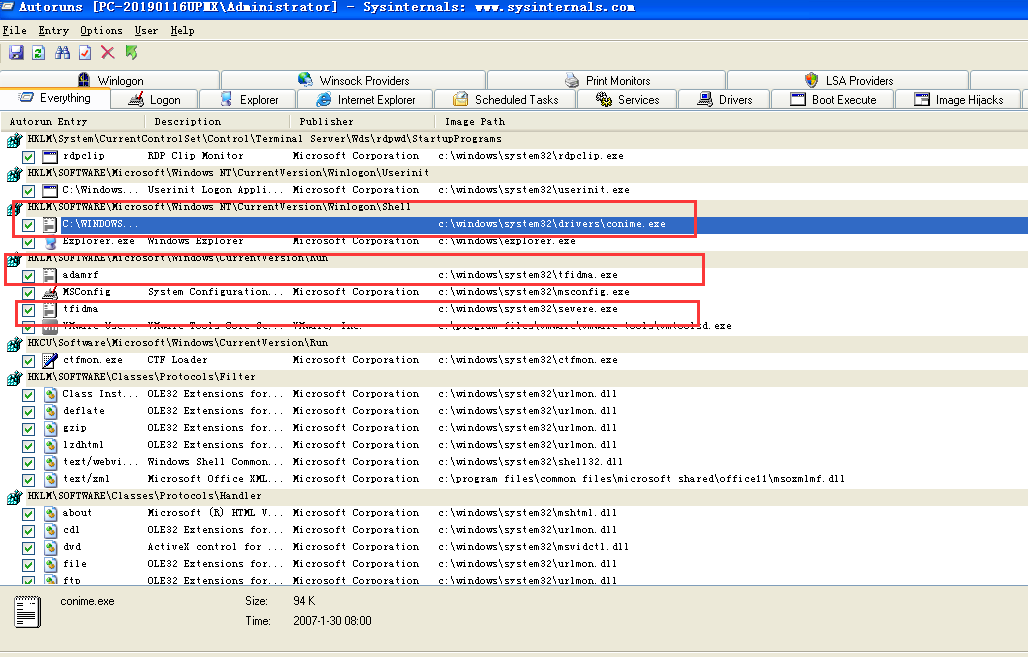Click the Save toolbar icon
Image resolution: width=1028 pixels, height=657 pixels.
pyautogui.click(x=16, y=52)
